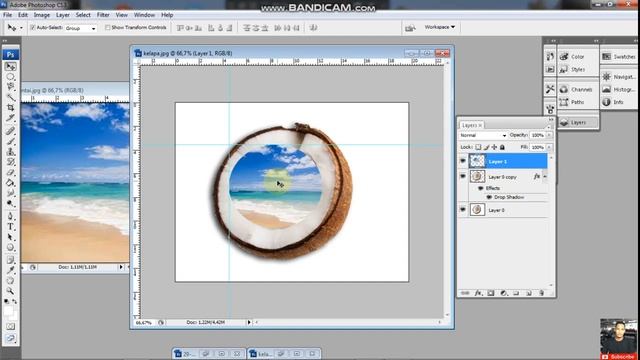Open the File menu
This screenshot has height=360, width=640.
point(7,15)
